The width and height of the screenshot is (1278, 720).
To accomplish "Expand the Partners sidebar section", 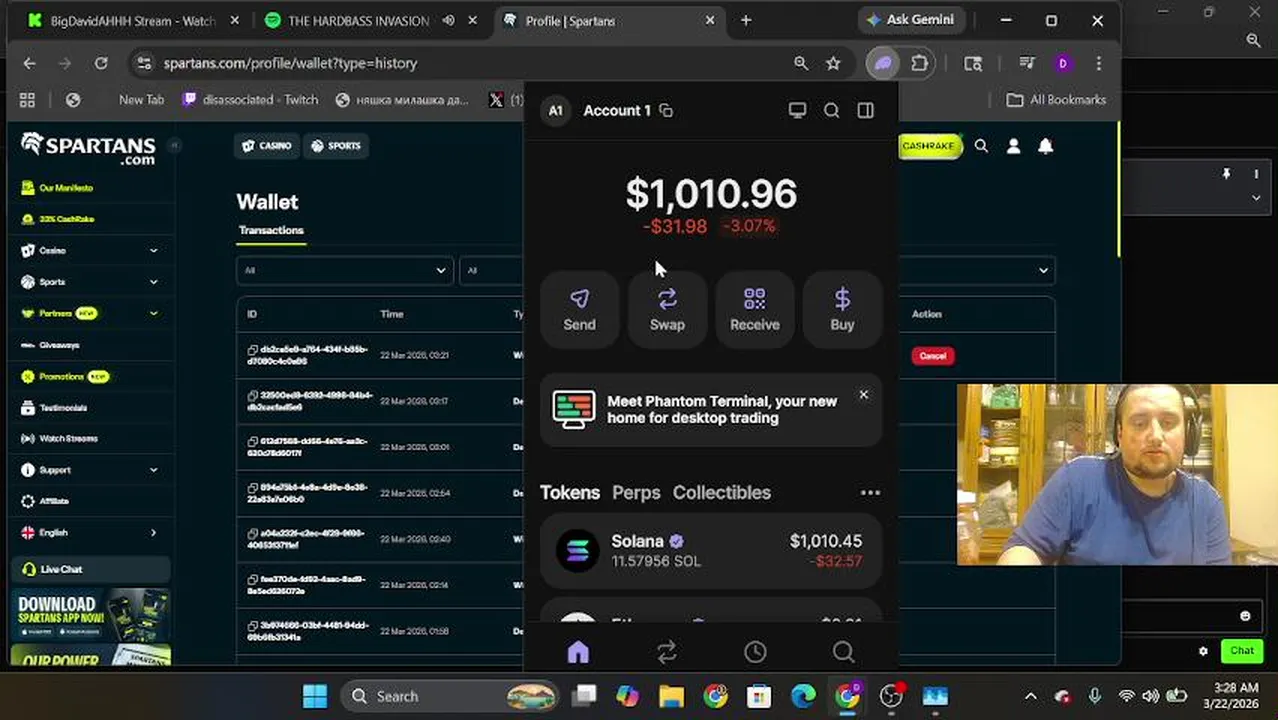I will [x=88, y=313].
